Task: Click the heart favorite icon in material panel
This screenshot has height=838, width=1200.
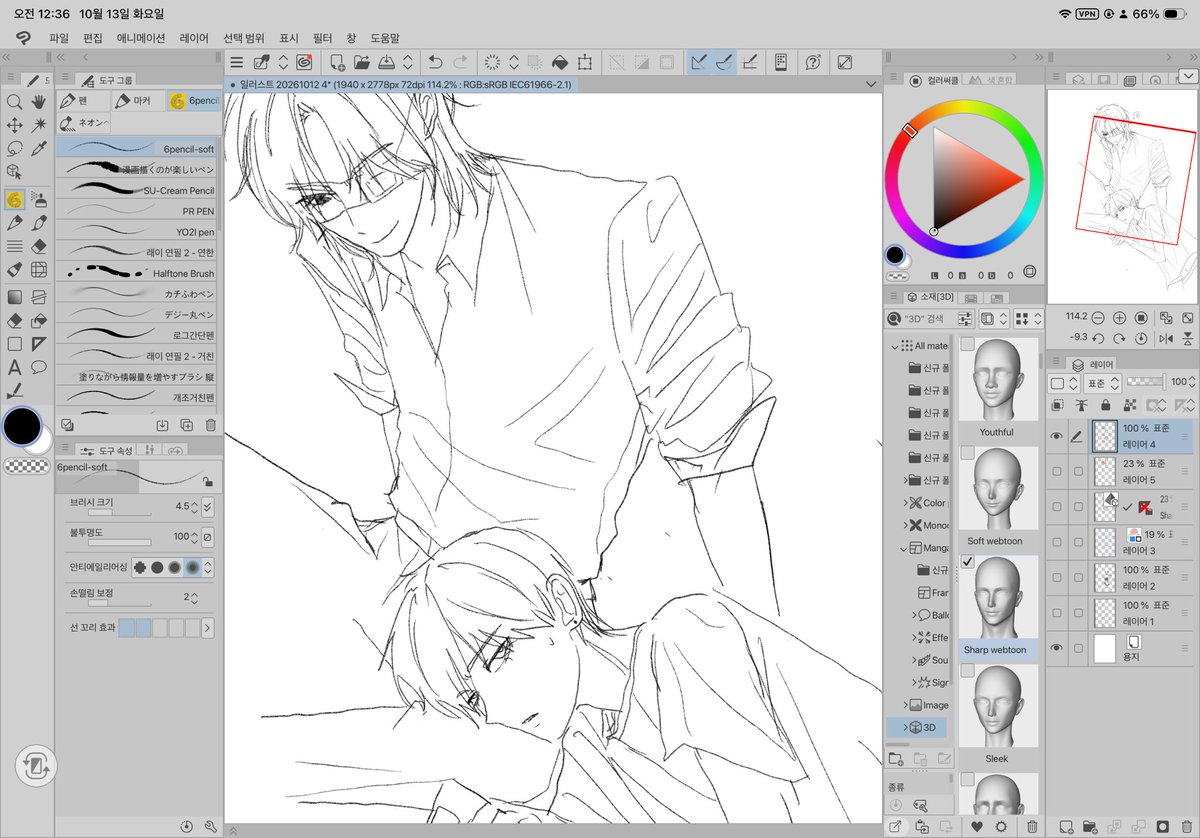Action: [977, 826]
